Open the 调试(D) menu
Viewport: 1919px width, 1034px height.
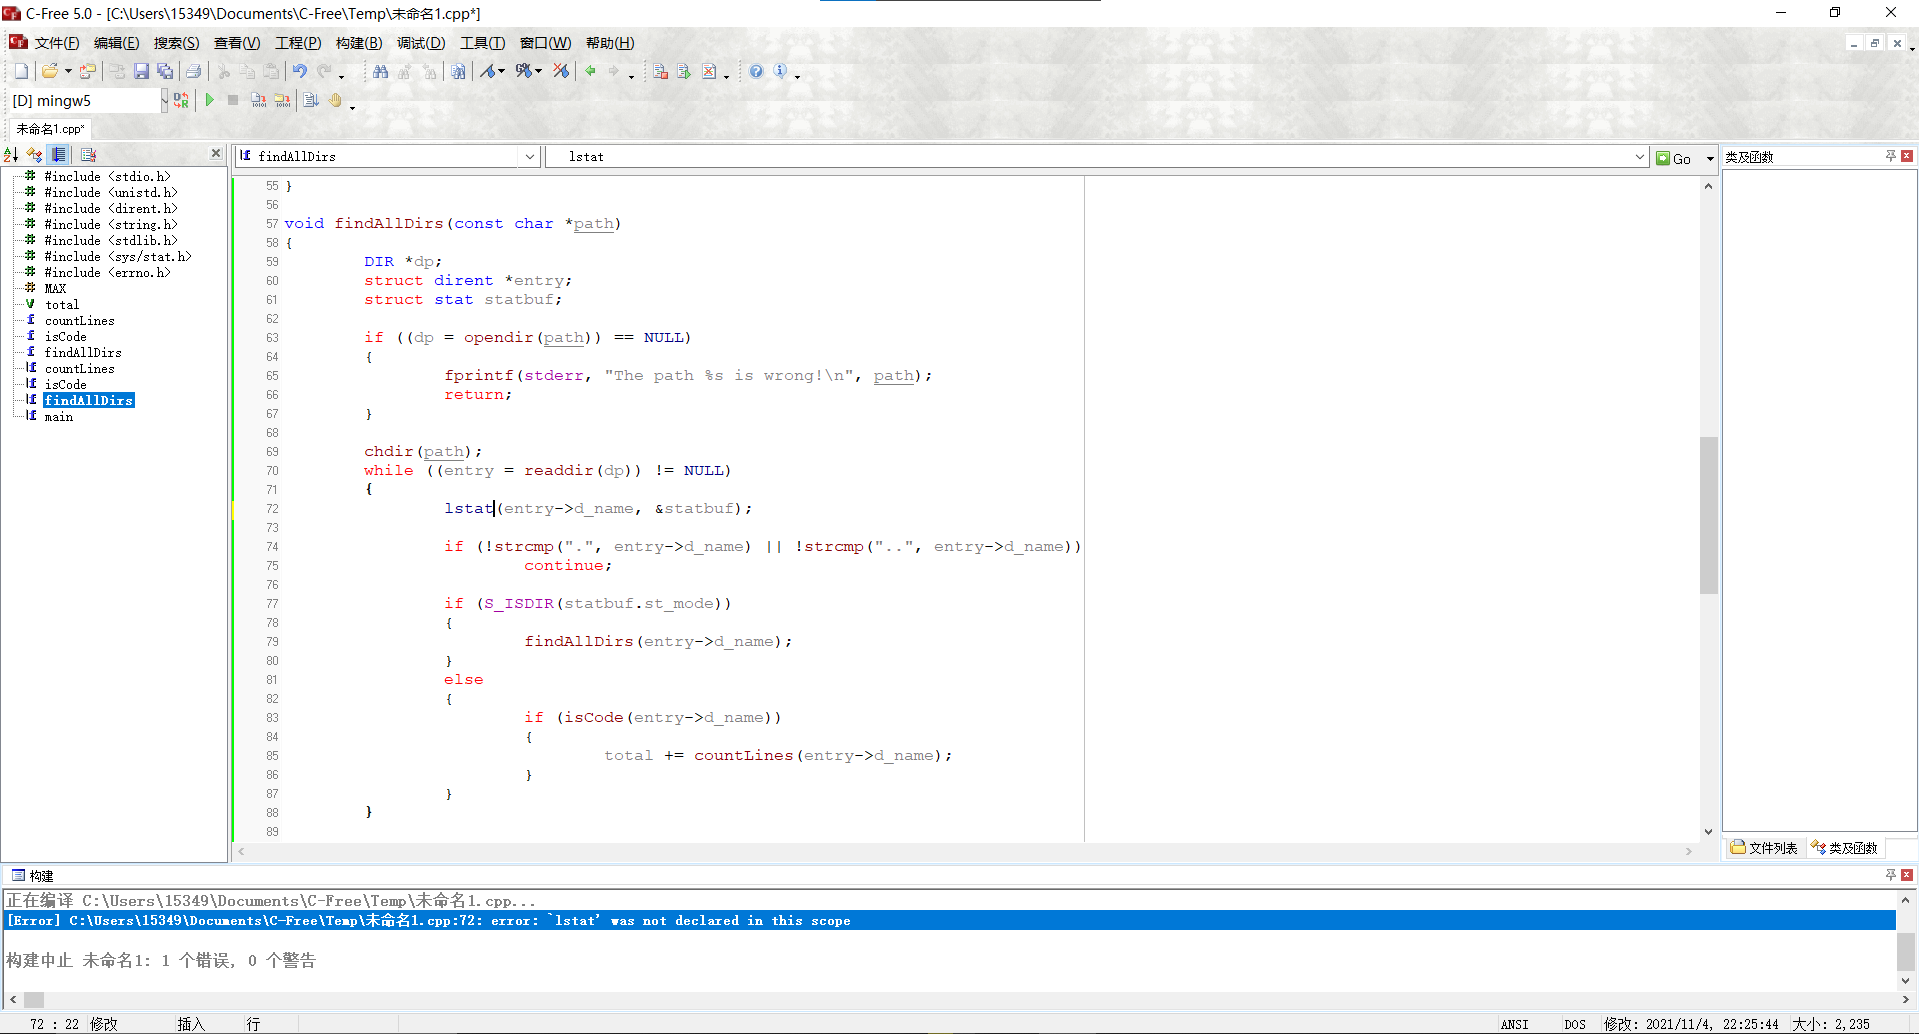pos(421,43)
